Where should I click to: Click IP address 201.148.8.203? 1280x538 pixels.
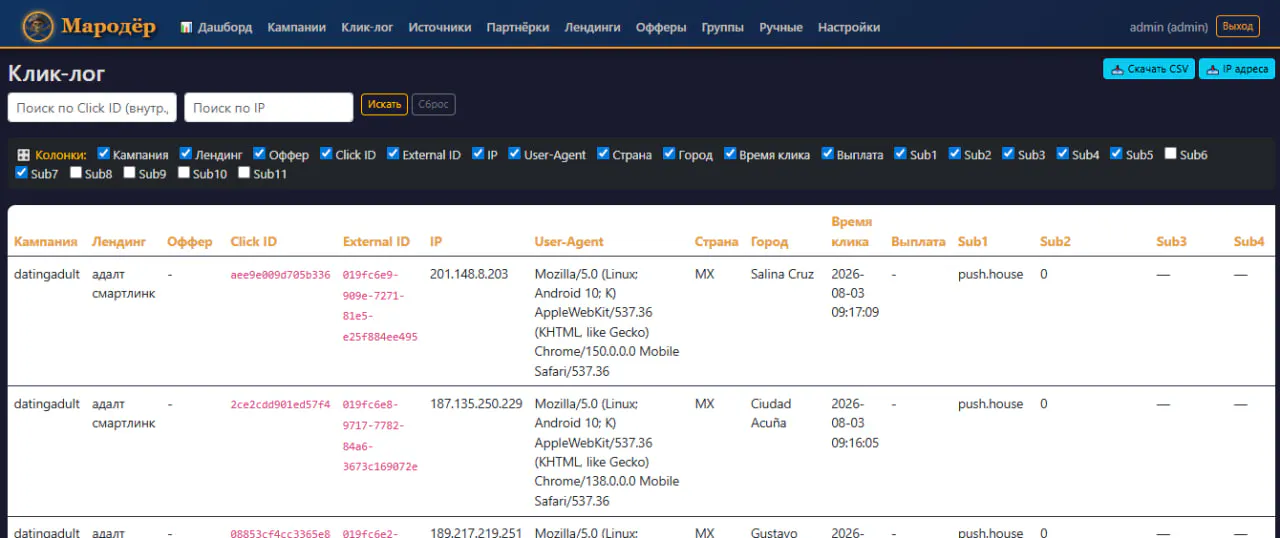click(469, 274)
